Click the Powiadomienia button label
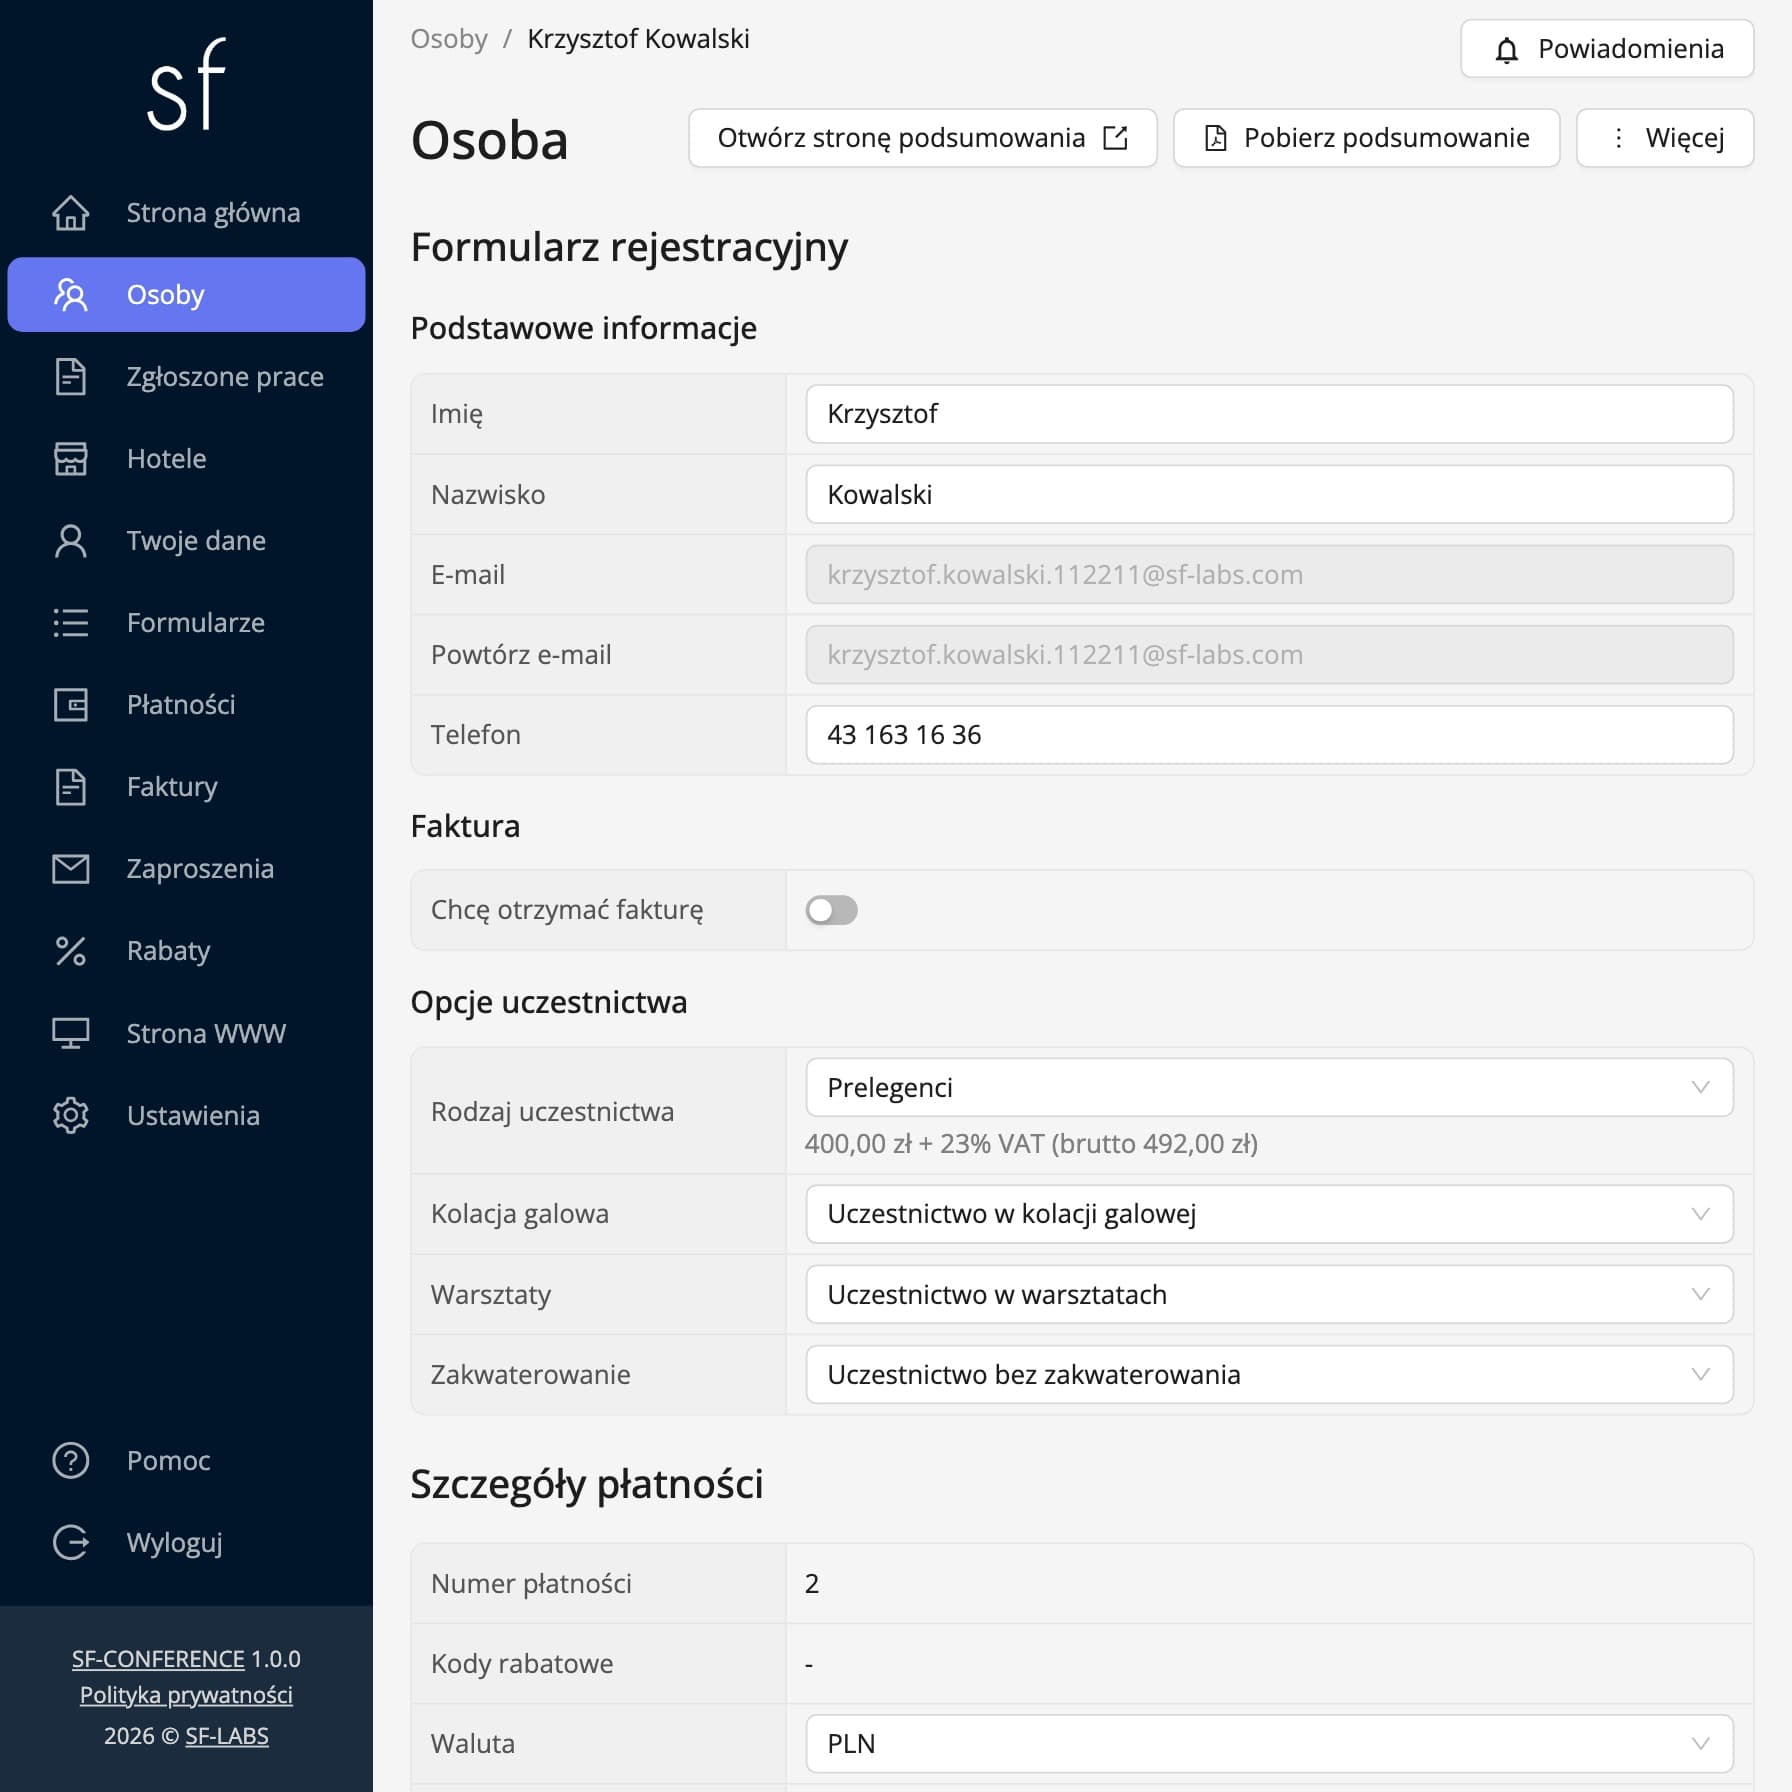The image size is (1792, 1792). pos(1631,49)
